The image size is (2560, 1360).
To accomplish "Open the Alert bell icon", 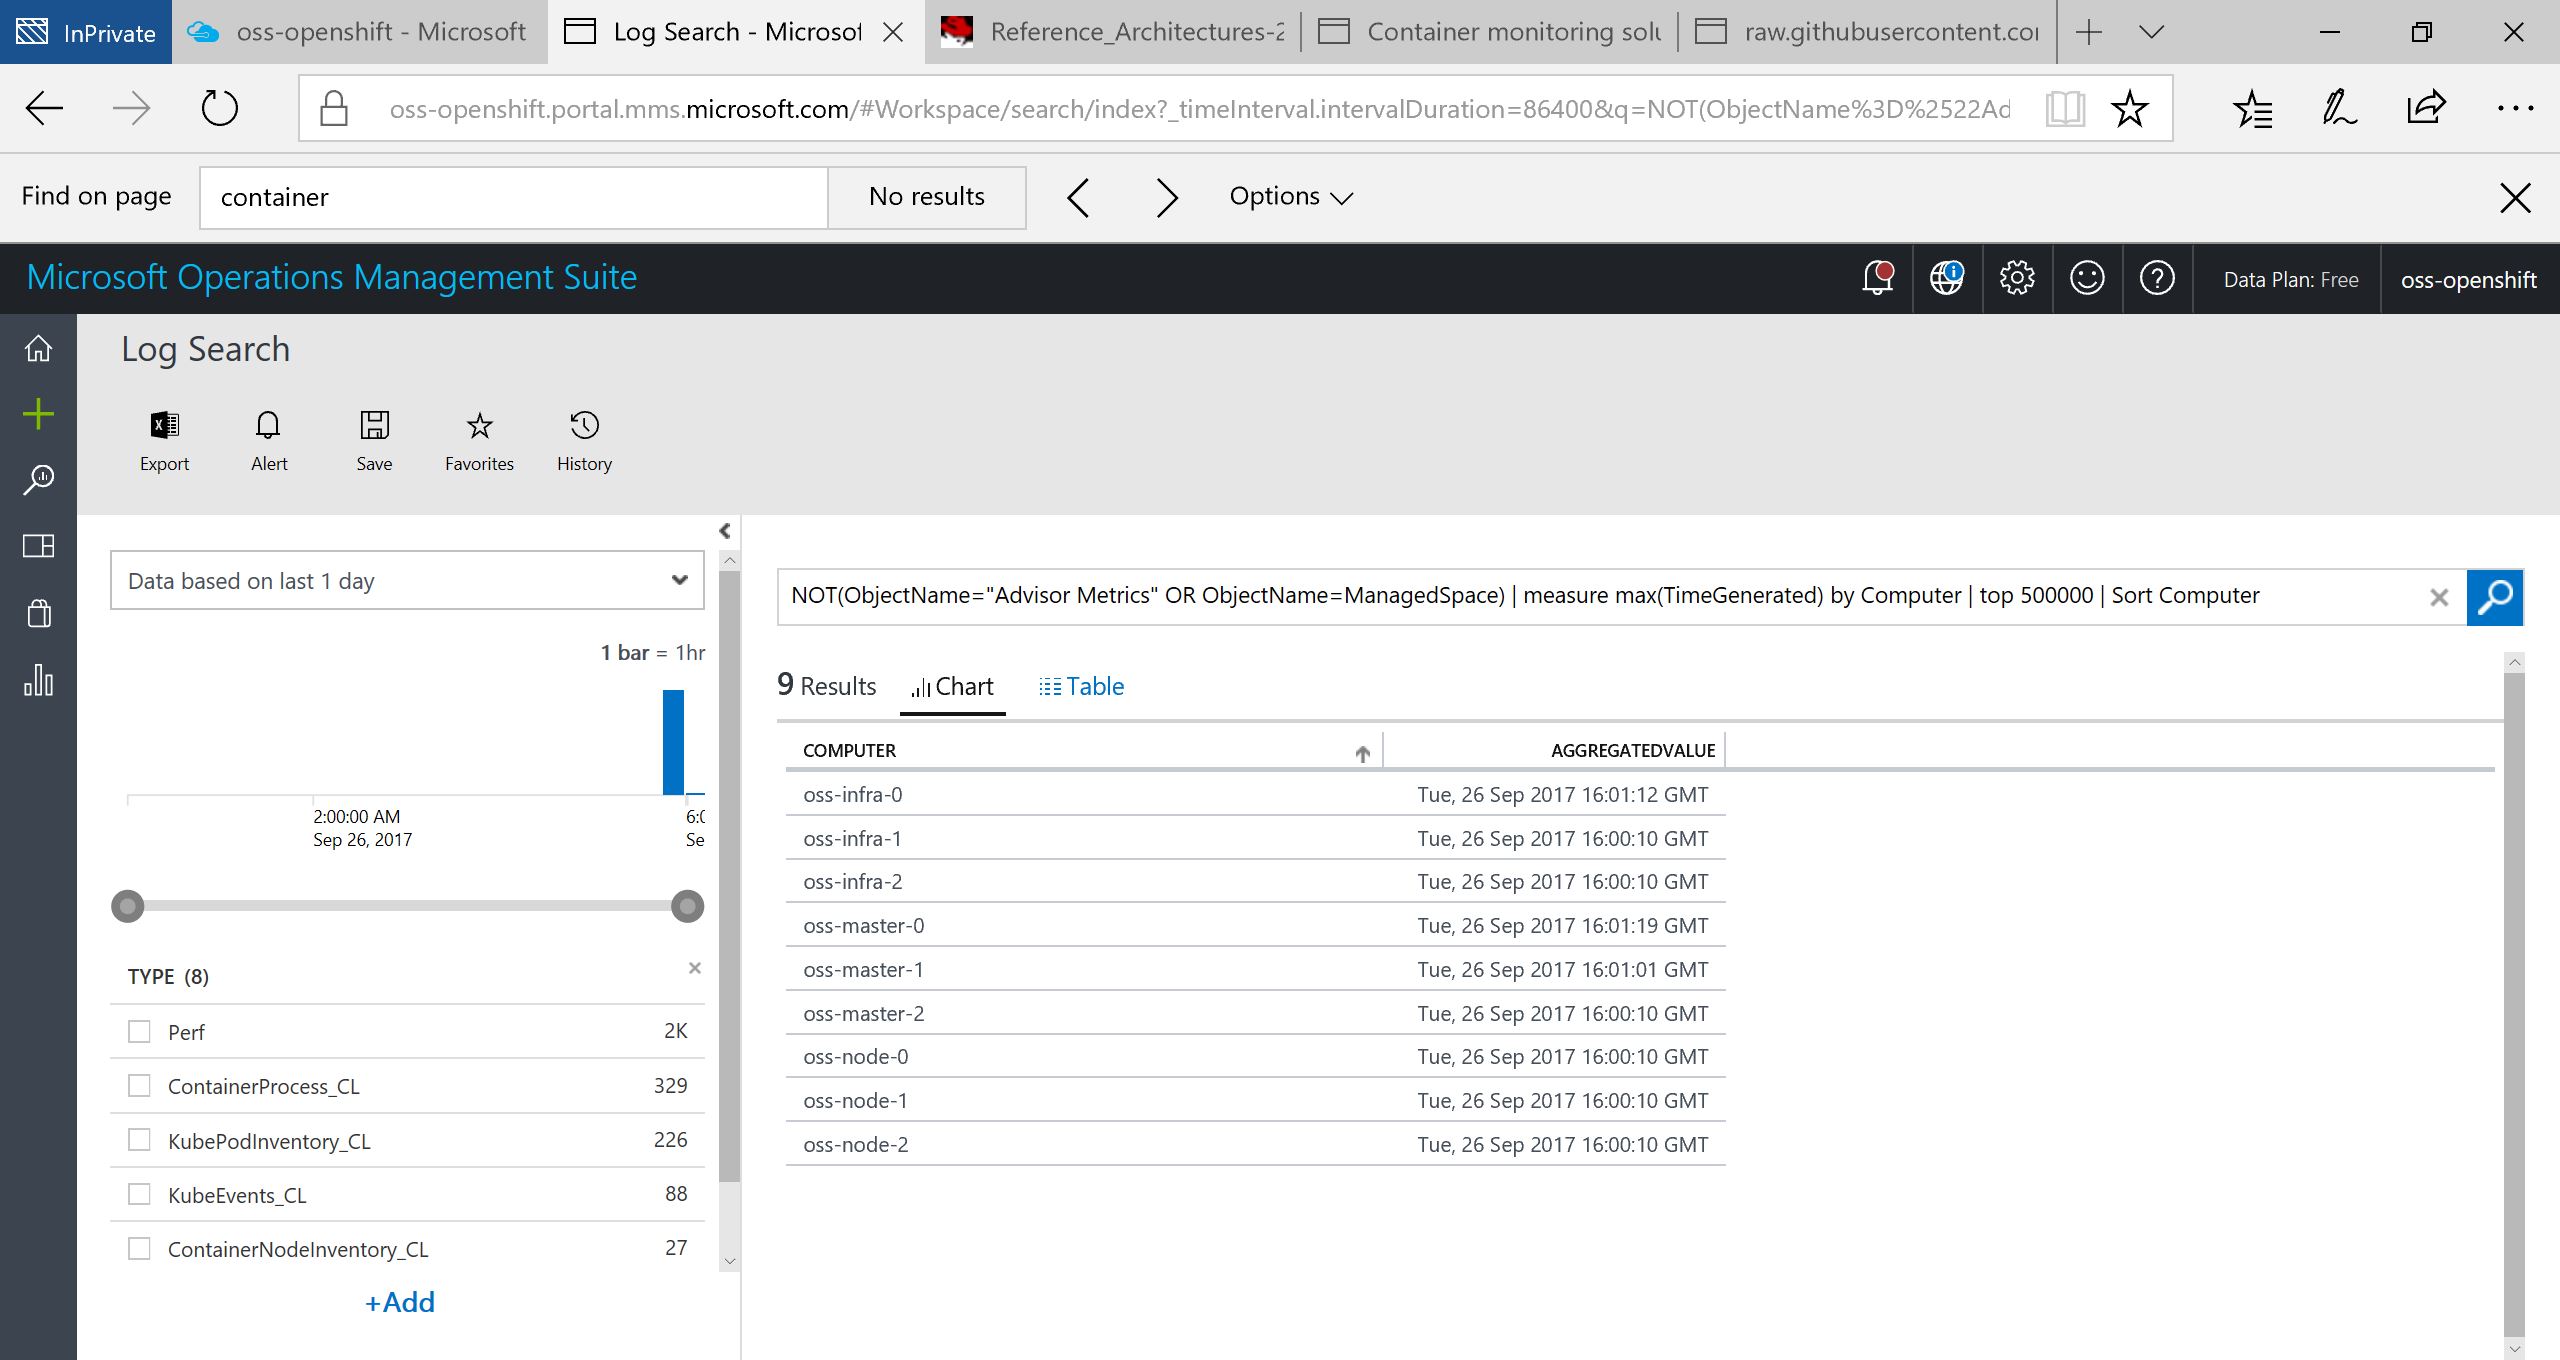I will [x=268, y=427].
